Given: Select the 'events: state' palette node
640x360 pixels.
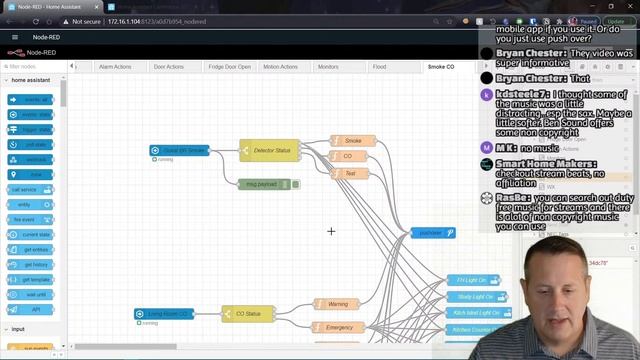Looking at the screenshot, I should coord(31,115).
